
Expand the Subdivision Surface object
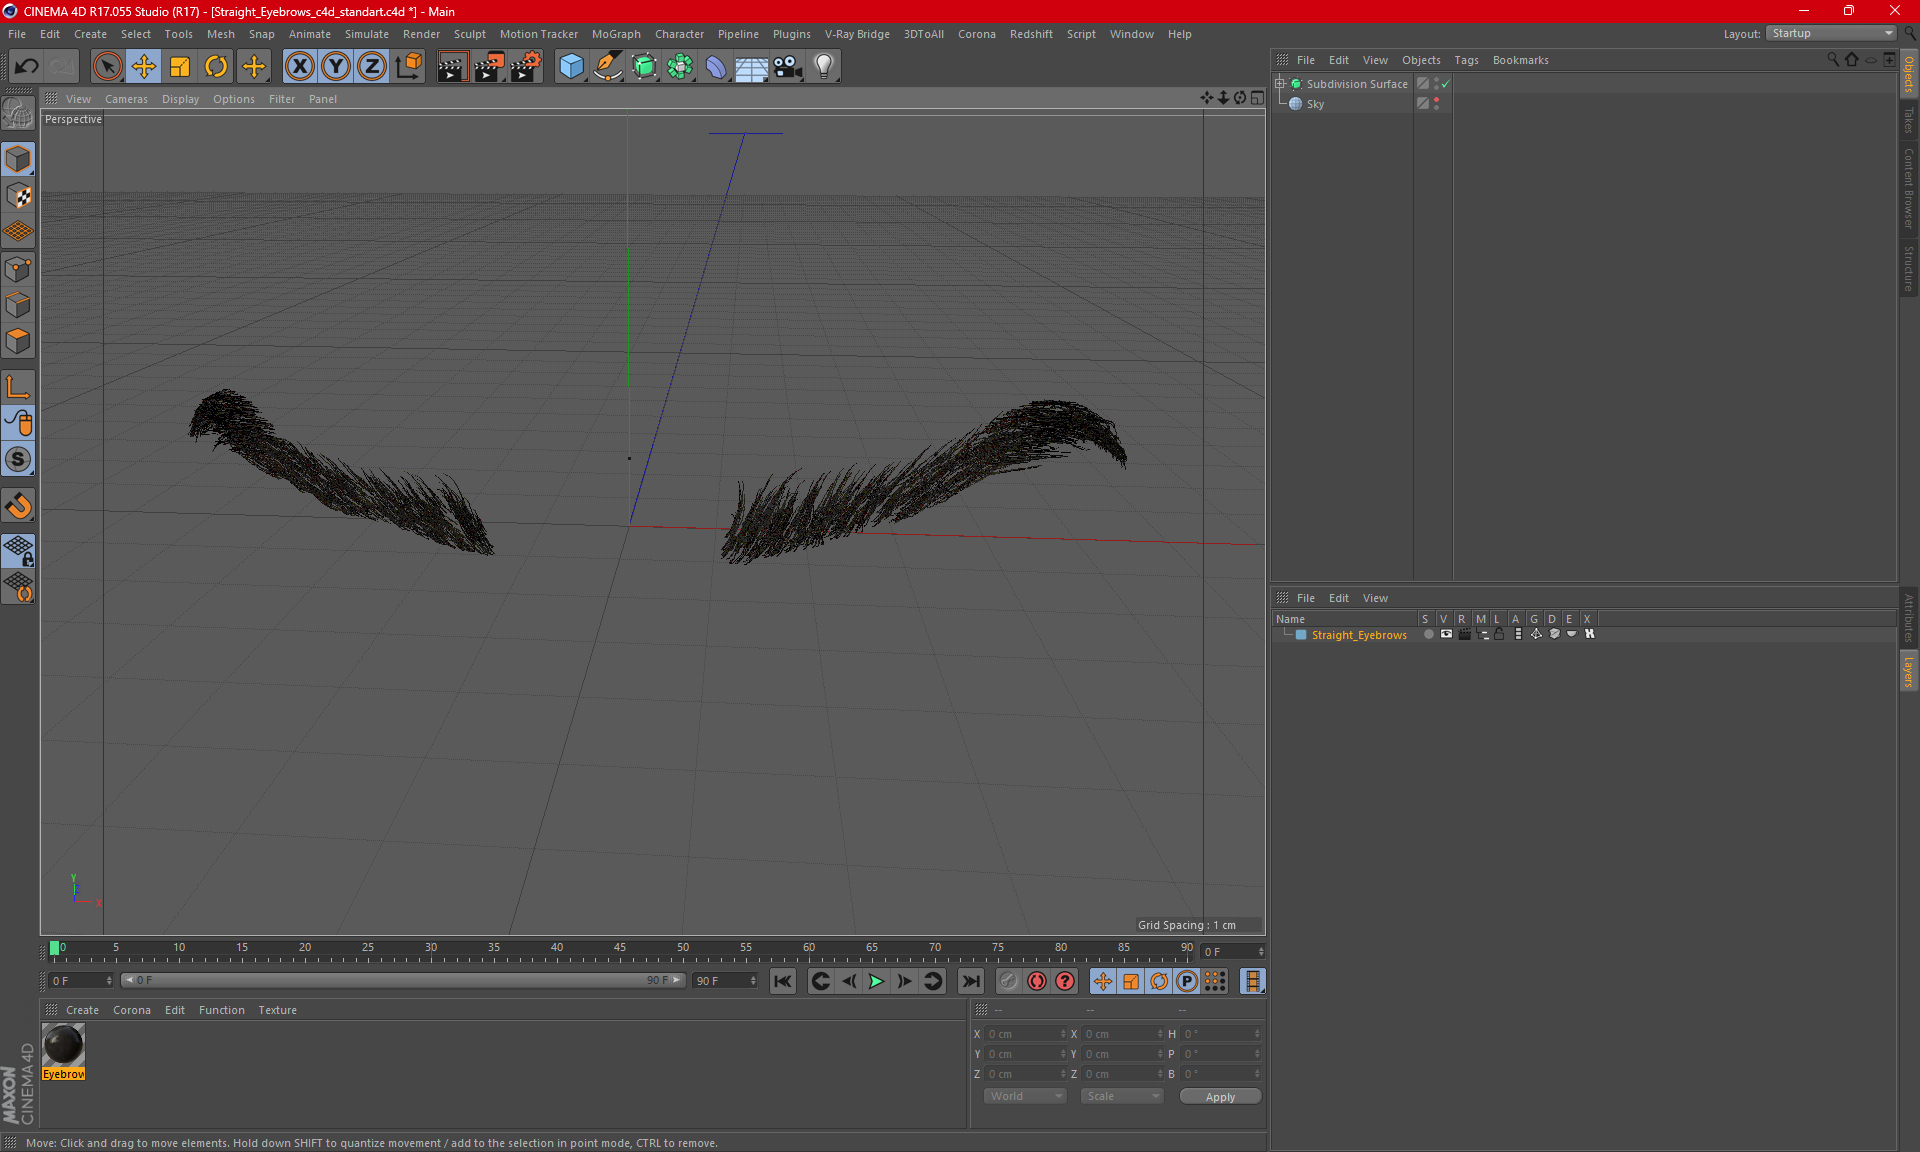coord(1280,84)
